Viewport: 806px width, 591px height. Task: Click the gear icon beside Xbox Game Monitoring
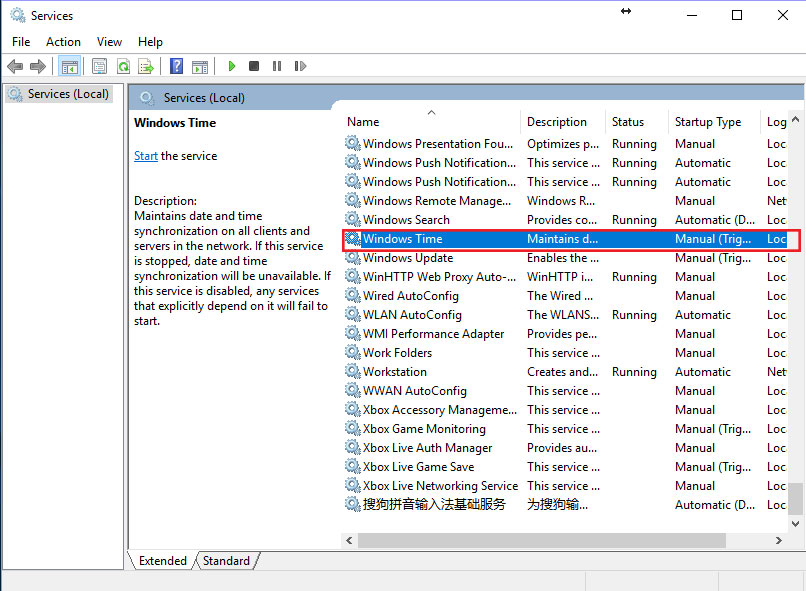coord(353,429)
